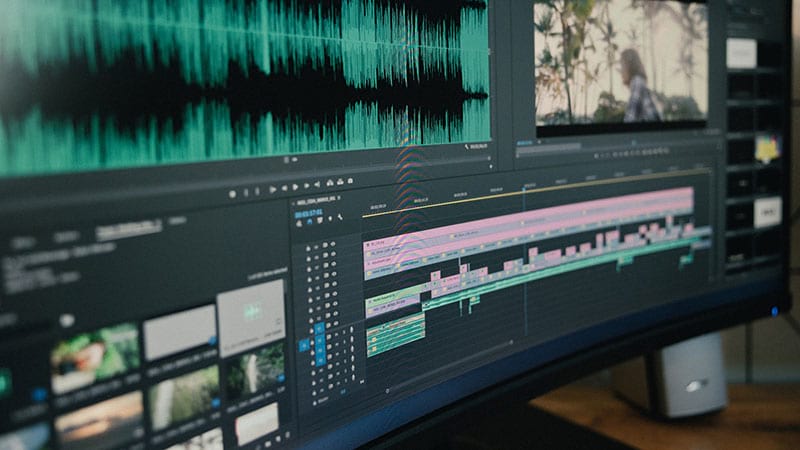Toggle Linked Selection in the timeline header
Image resolution: width=800 pixels, height=450 pixels.
click(320, 220)
